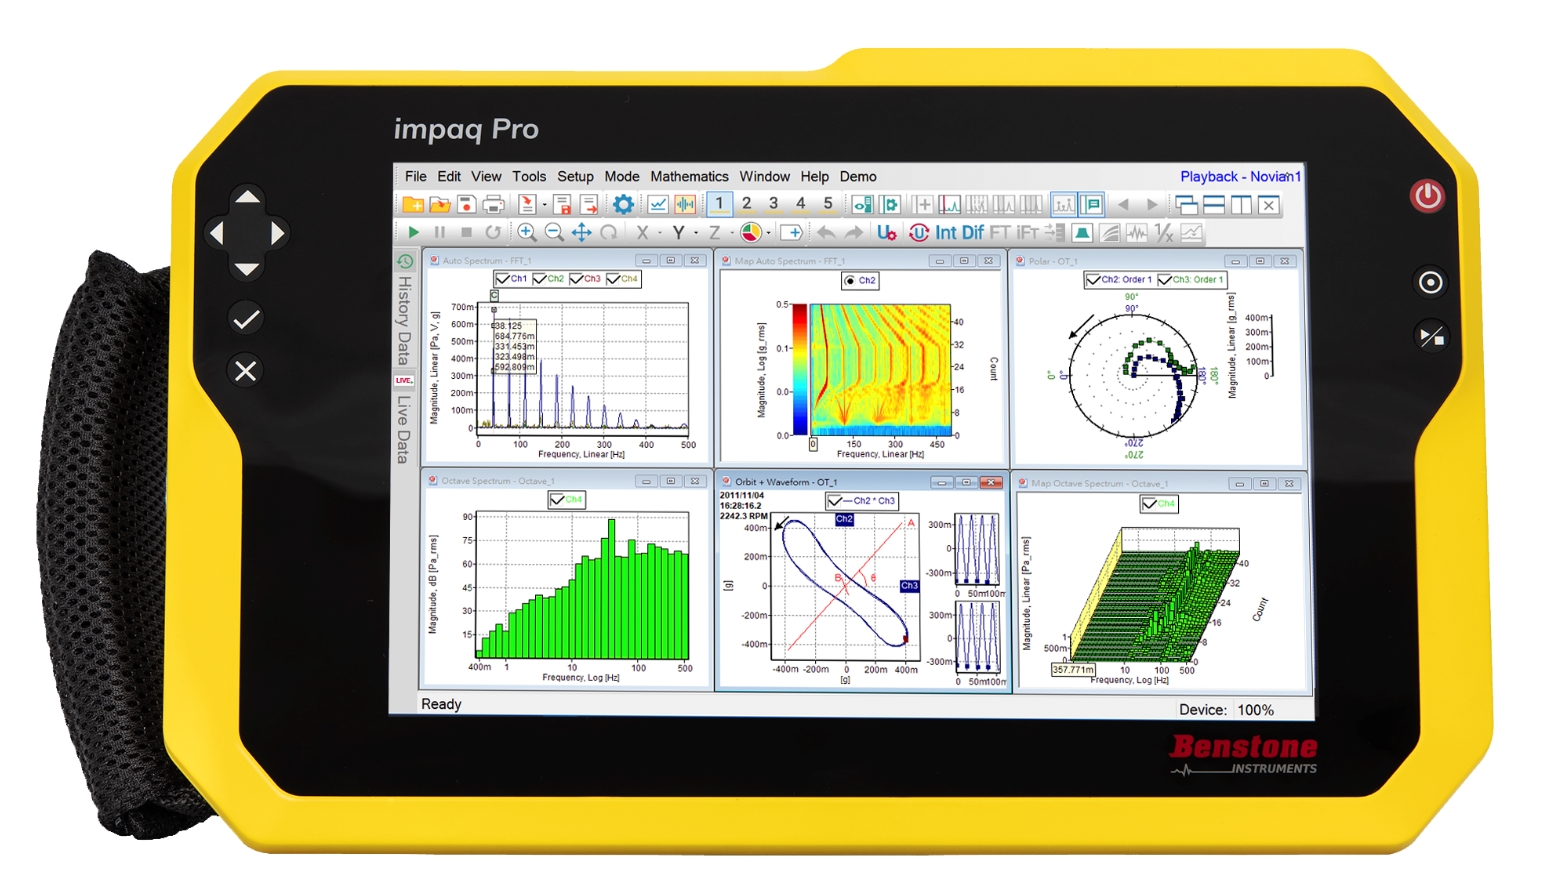Uncheck Ch2 in Auto Spectrum window
Screen dimensions: 1542x874
(539, 279)
